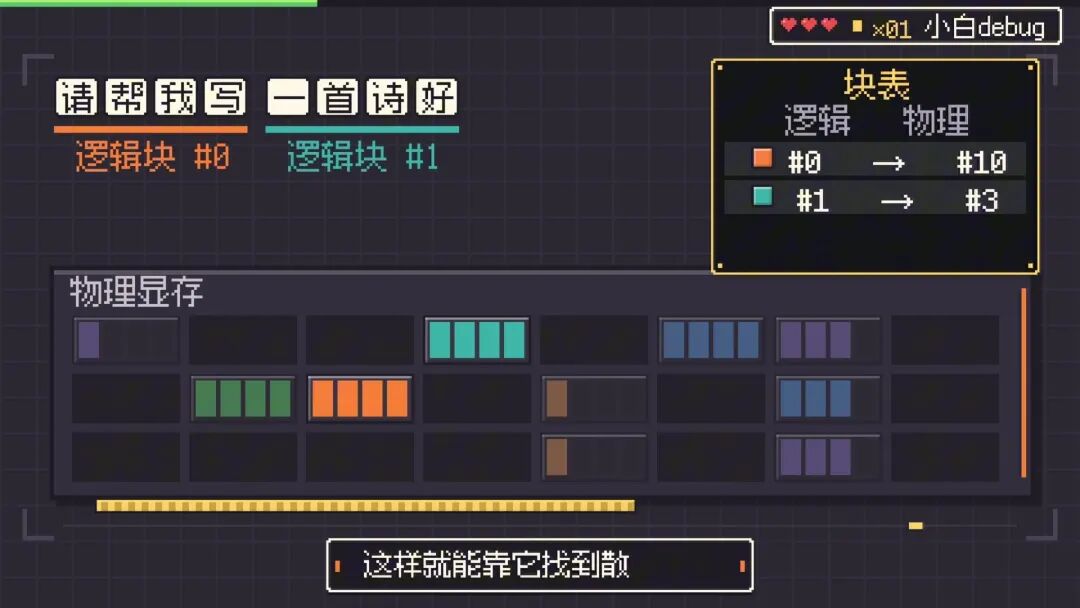Click the 逻辑 column header
The width and height of the screenshot is (1080, 608).
tap(818, 121)
